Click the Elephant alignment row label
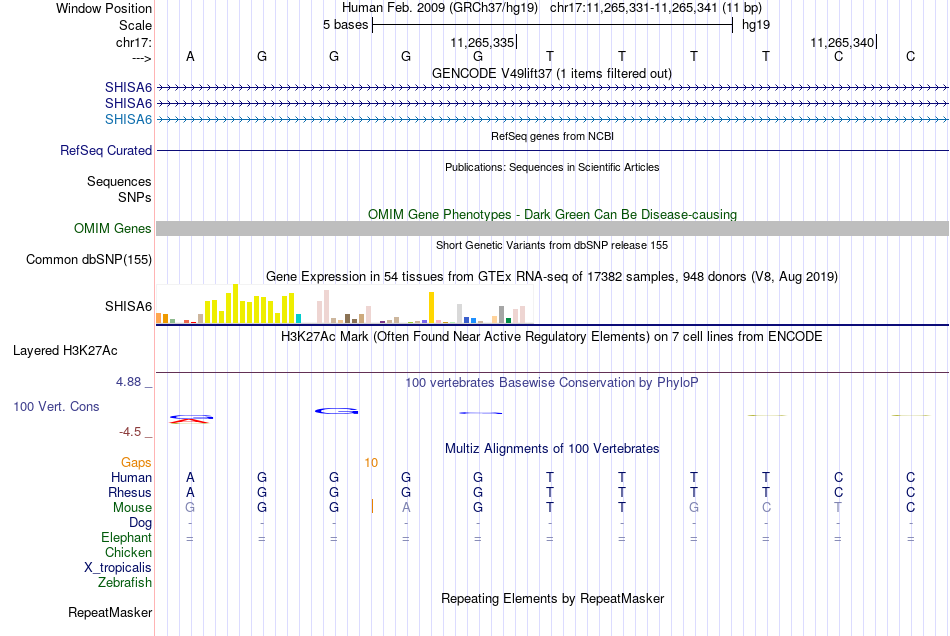The width and height of the screenshot is (950, 636). point(126,537)
